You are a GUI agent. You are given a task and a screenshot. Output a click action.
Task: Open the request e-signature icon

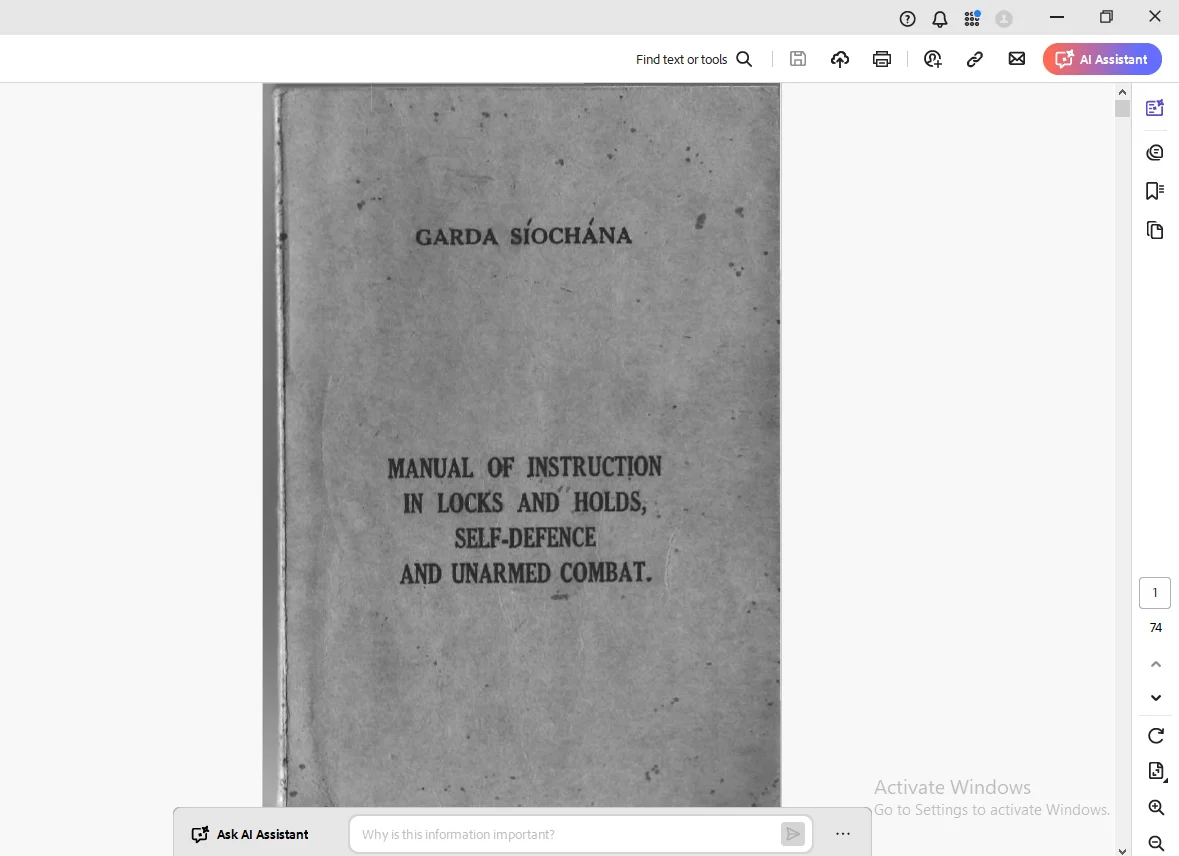click(932, 59)
